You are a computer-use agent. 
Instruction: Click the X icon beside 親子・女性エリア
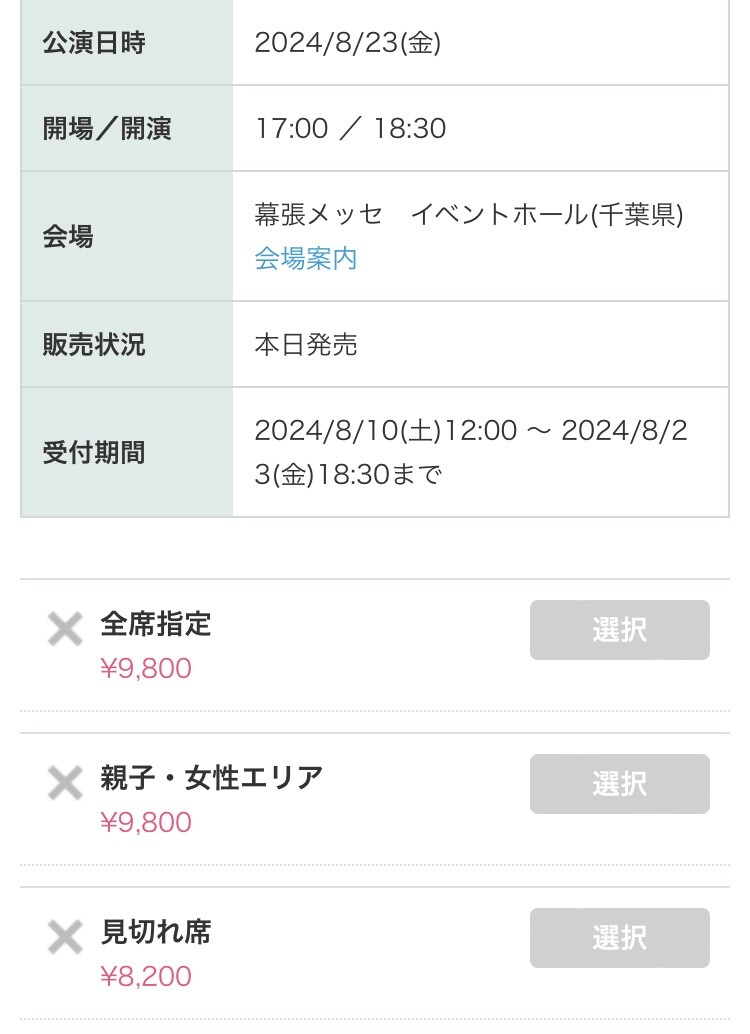click(x=65, y=784)
